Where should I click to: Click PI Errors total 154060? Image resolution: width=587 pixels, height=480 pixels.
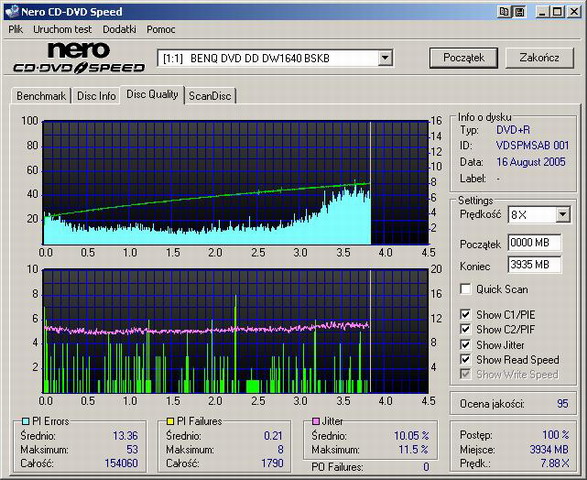(x=121, y=463)
